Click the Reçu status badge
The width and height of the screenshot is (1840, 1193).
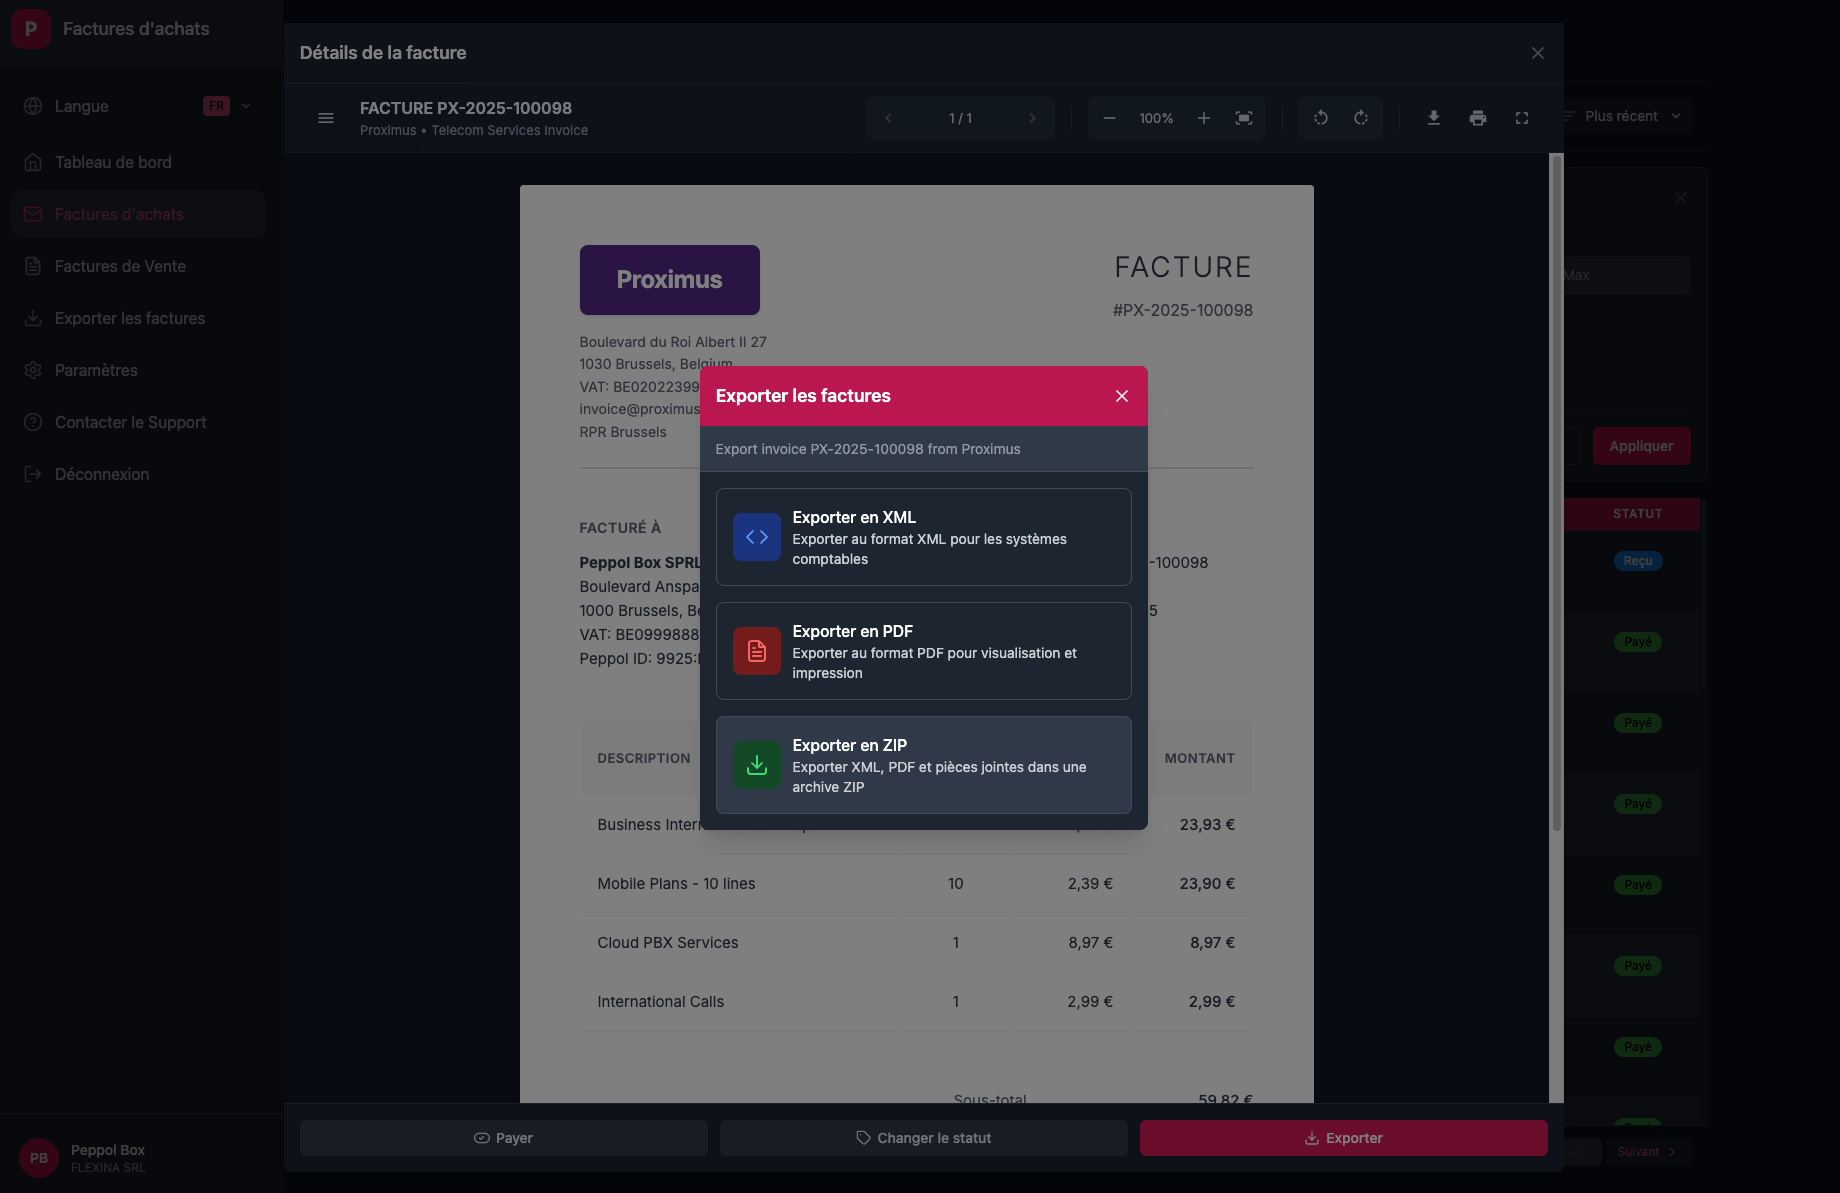[1638, 561]
